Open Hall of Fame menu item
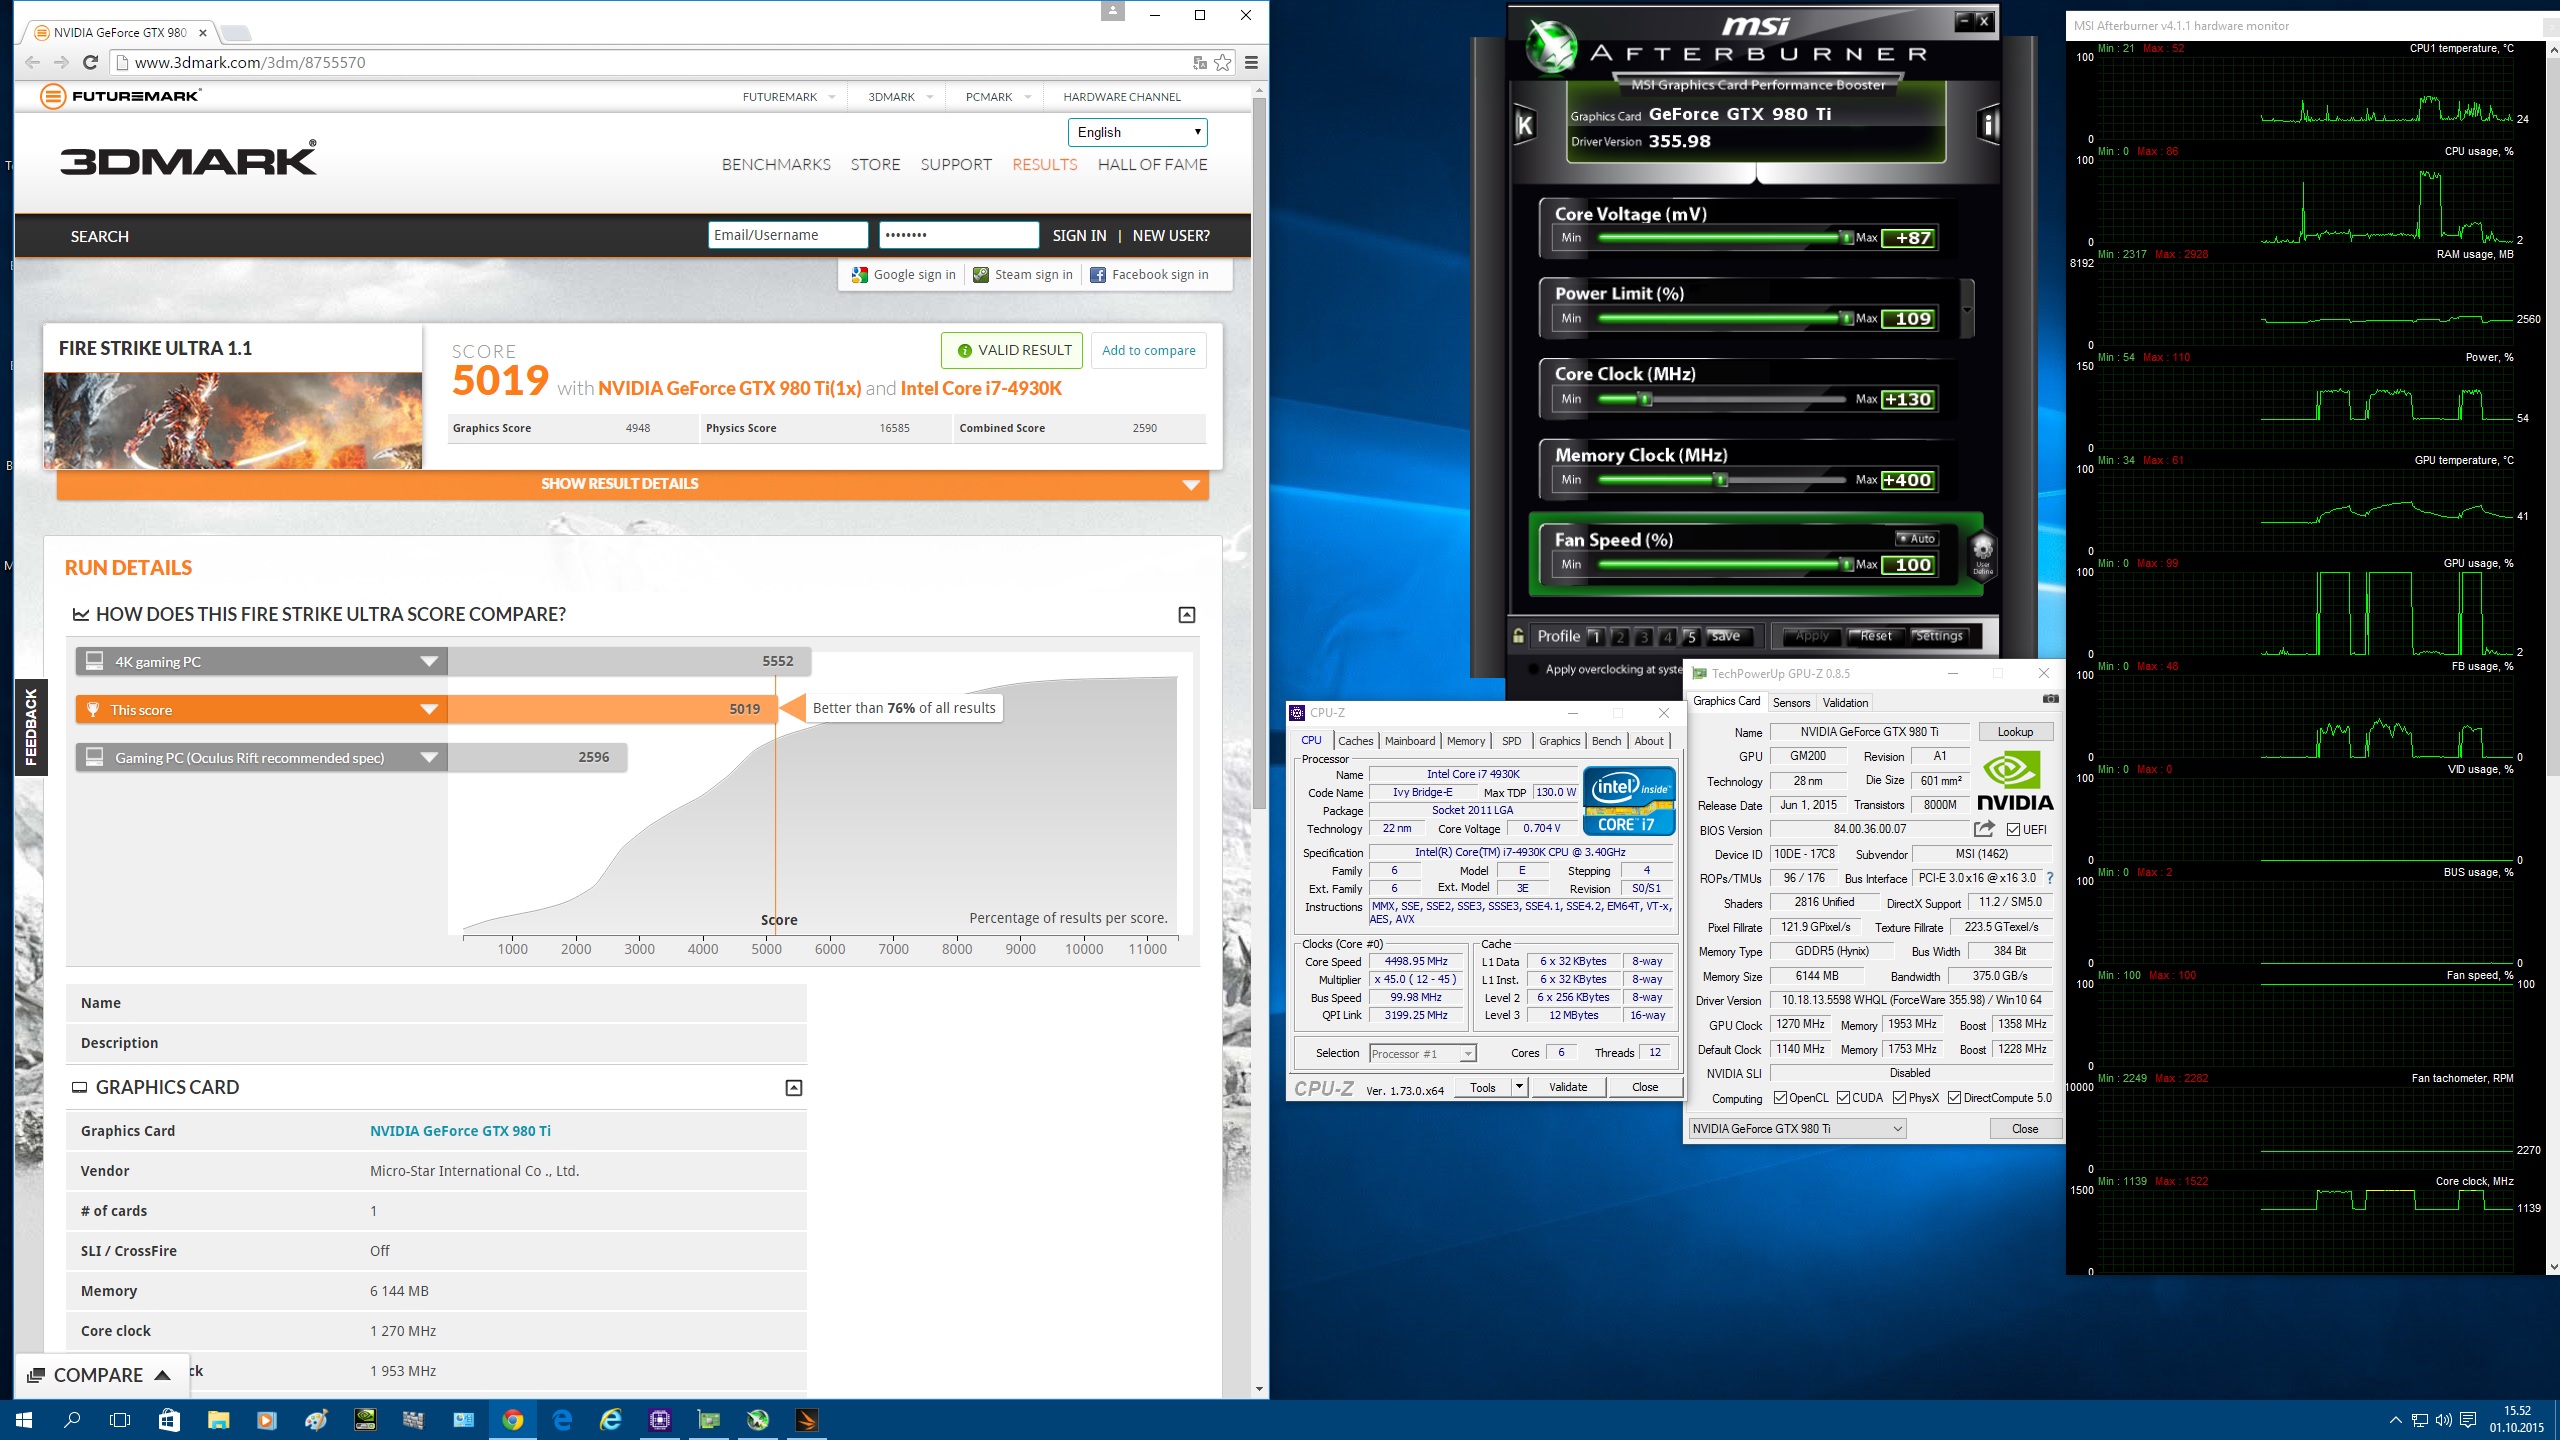Image resolution: width=2560 pixels, height=1440 pixels. pyautogui.click(x=1152, y=165)
